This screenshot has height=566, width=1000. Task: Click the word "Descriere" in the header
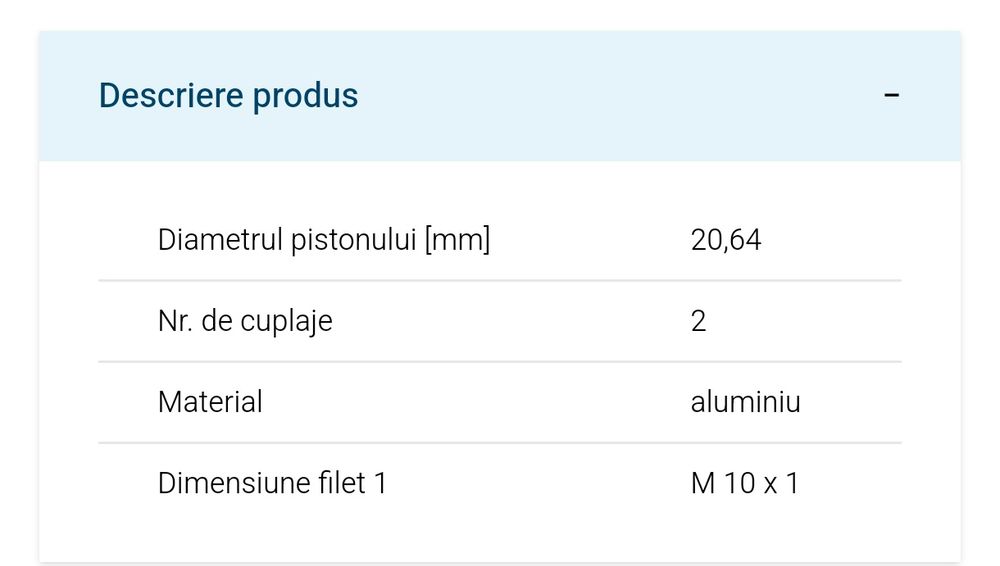point(170,96)
